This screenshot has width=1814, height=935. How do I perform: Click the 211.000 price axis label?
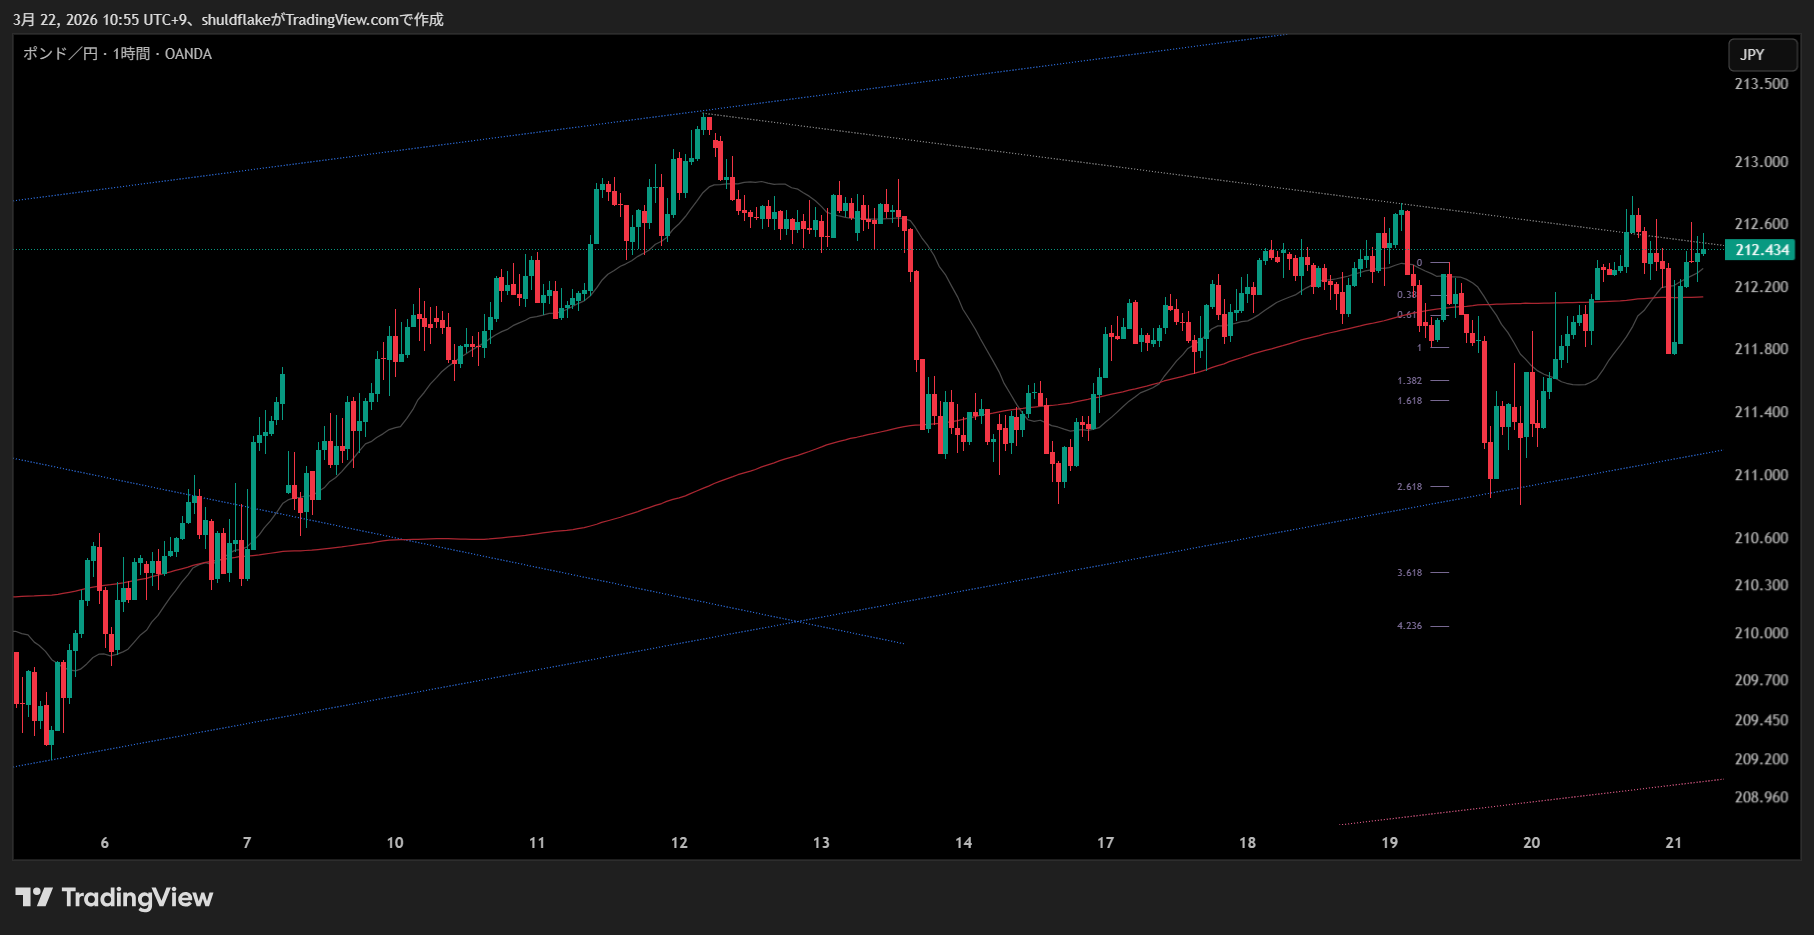(x=1761, y=475)
